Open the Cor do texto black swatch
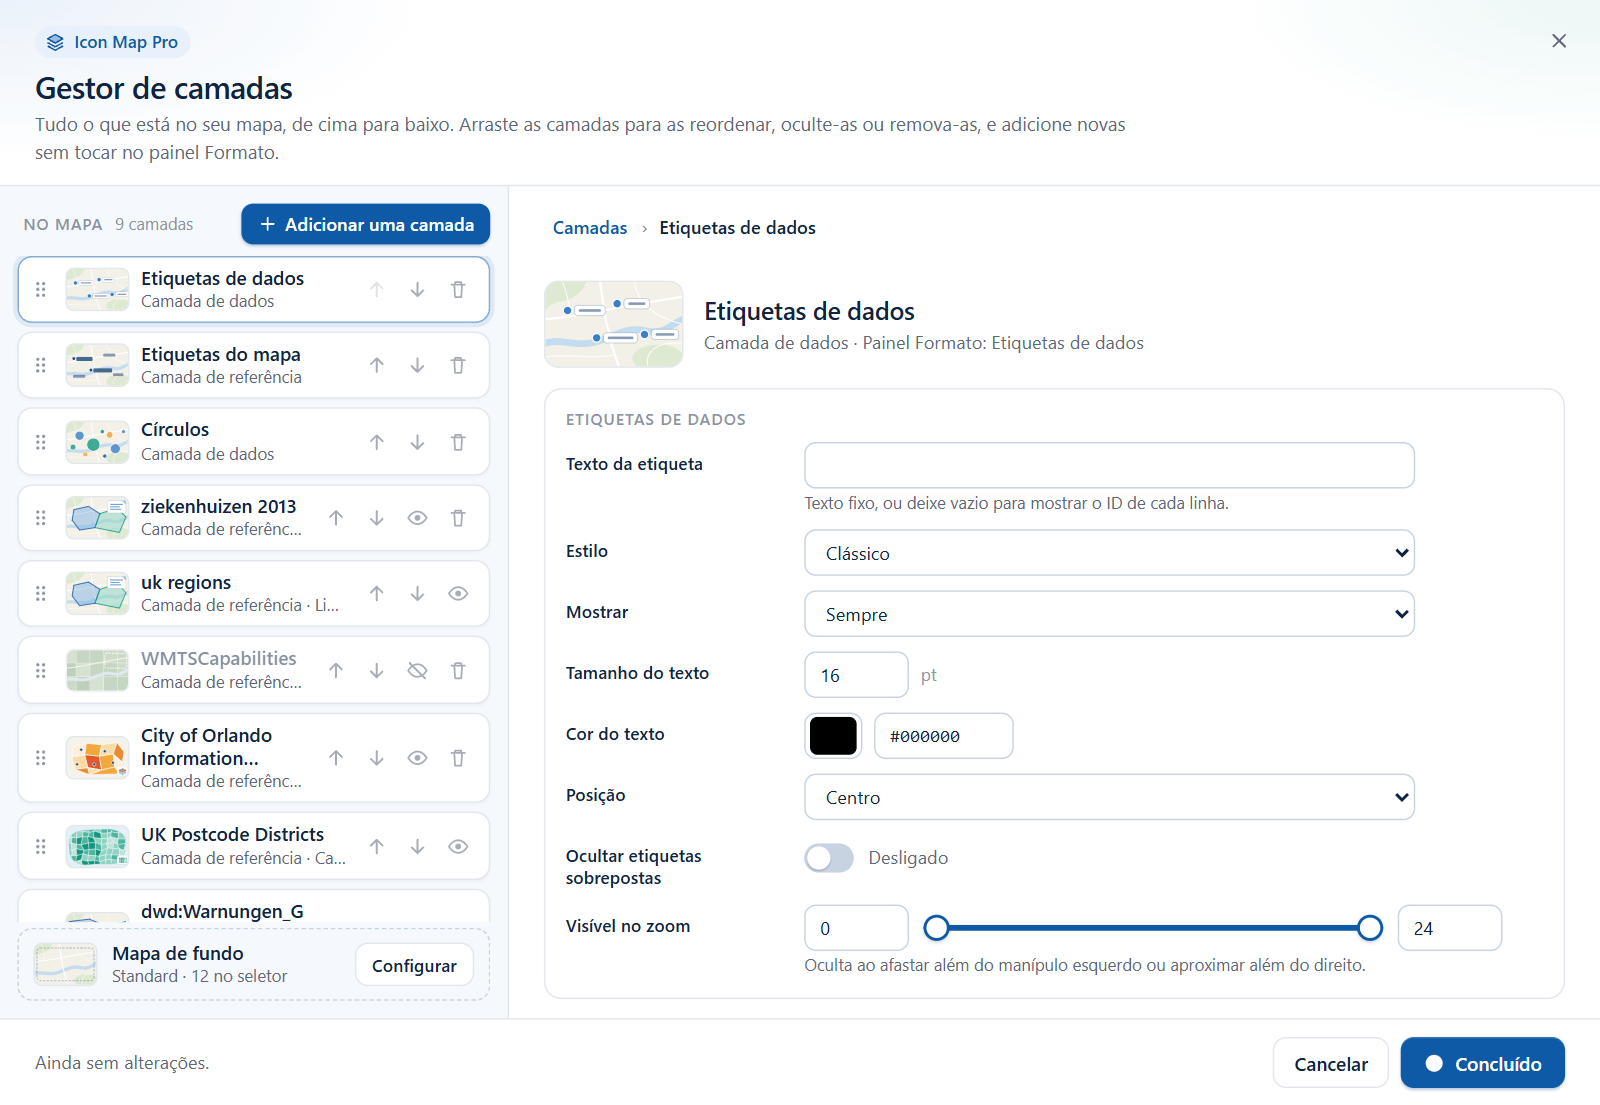This screenshot has height=1105, width=1600. pyautogui.click(x=833, y=736)
